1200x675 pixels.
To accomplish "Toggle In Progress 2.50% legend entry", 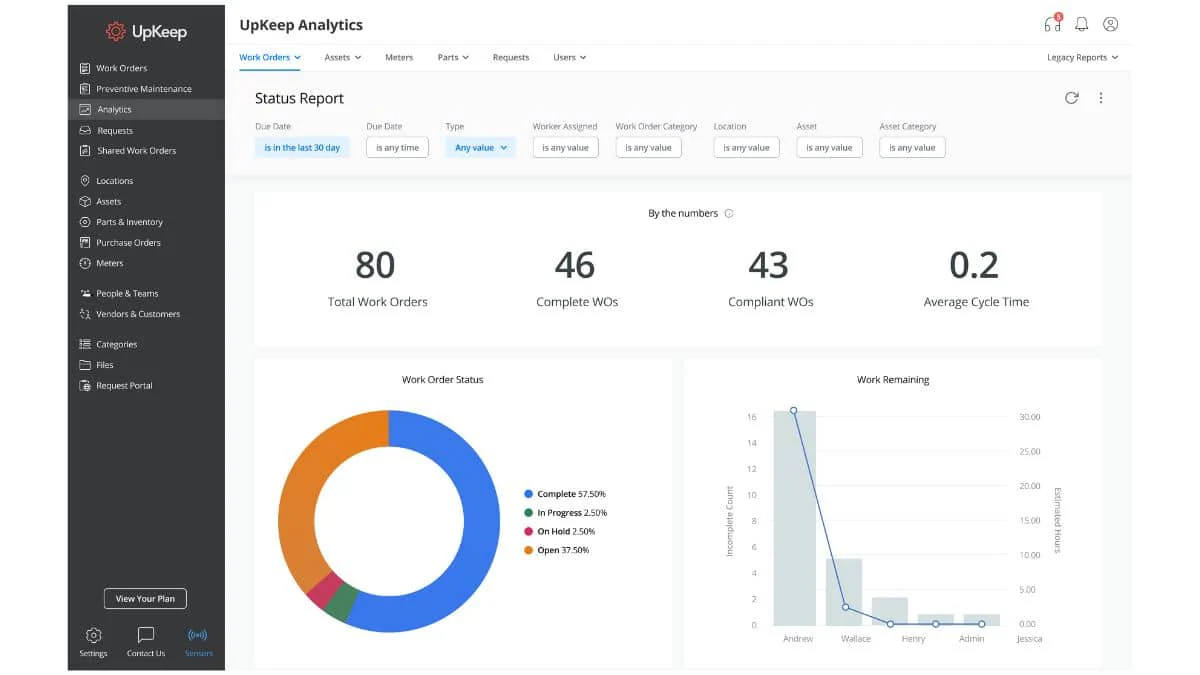I will [x=566, y=513].
